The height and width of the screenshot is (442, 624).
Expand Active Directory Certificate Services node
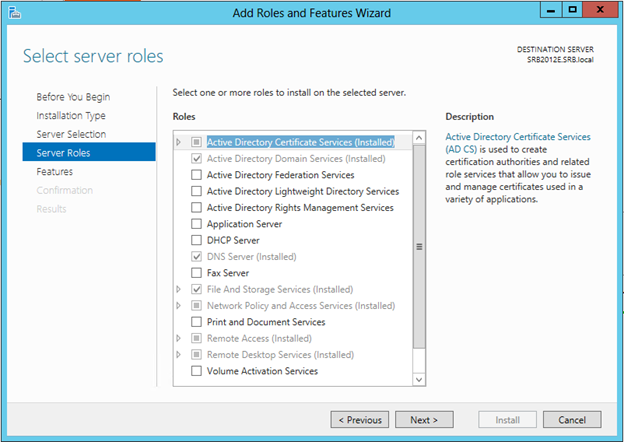tap(178, 142)
